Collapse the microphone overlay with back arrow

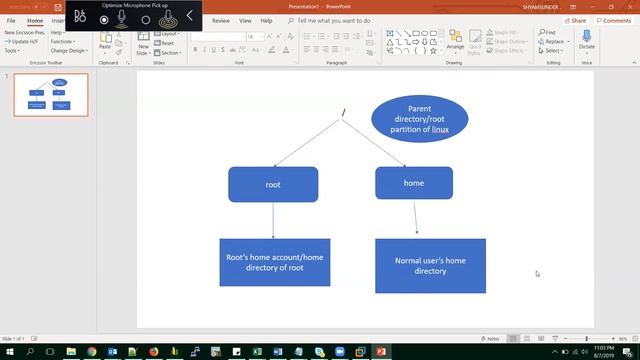click(x=190, y=16)
